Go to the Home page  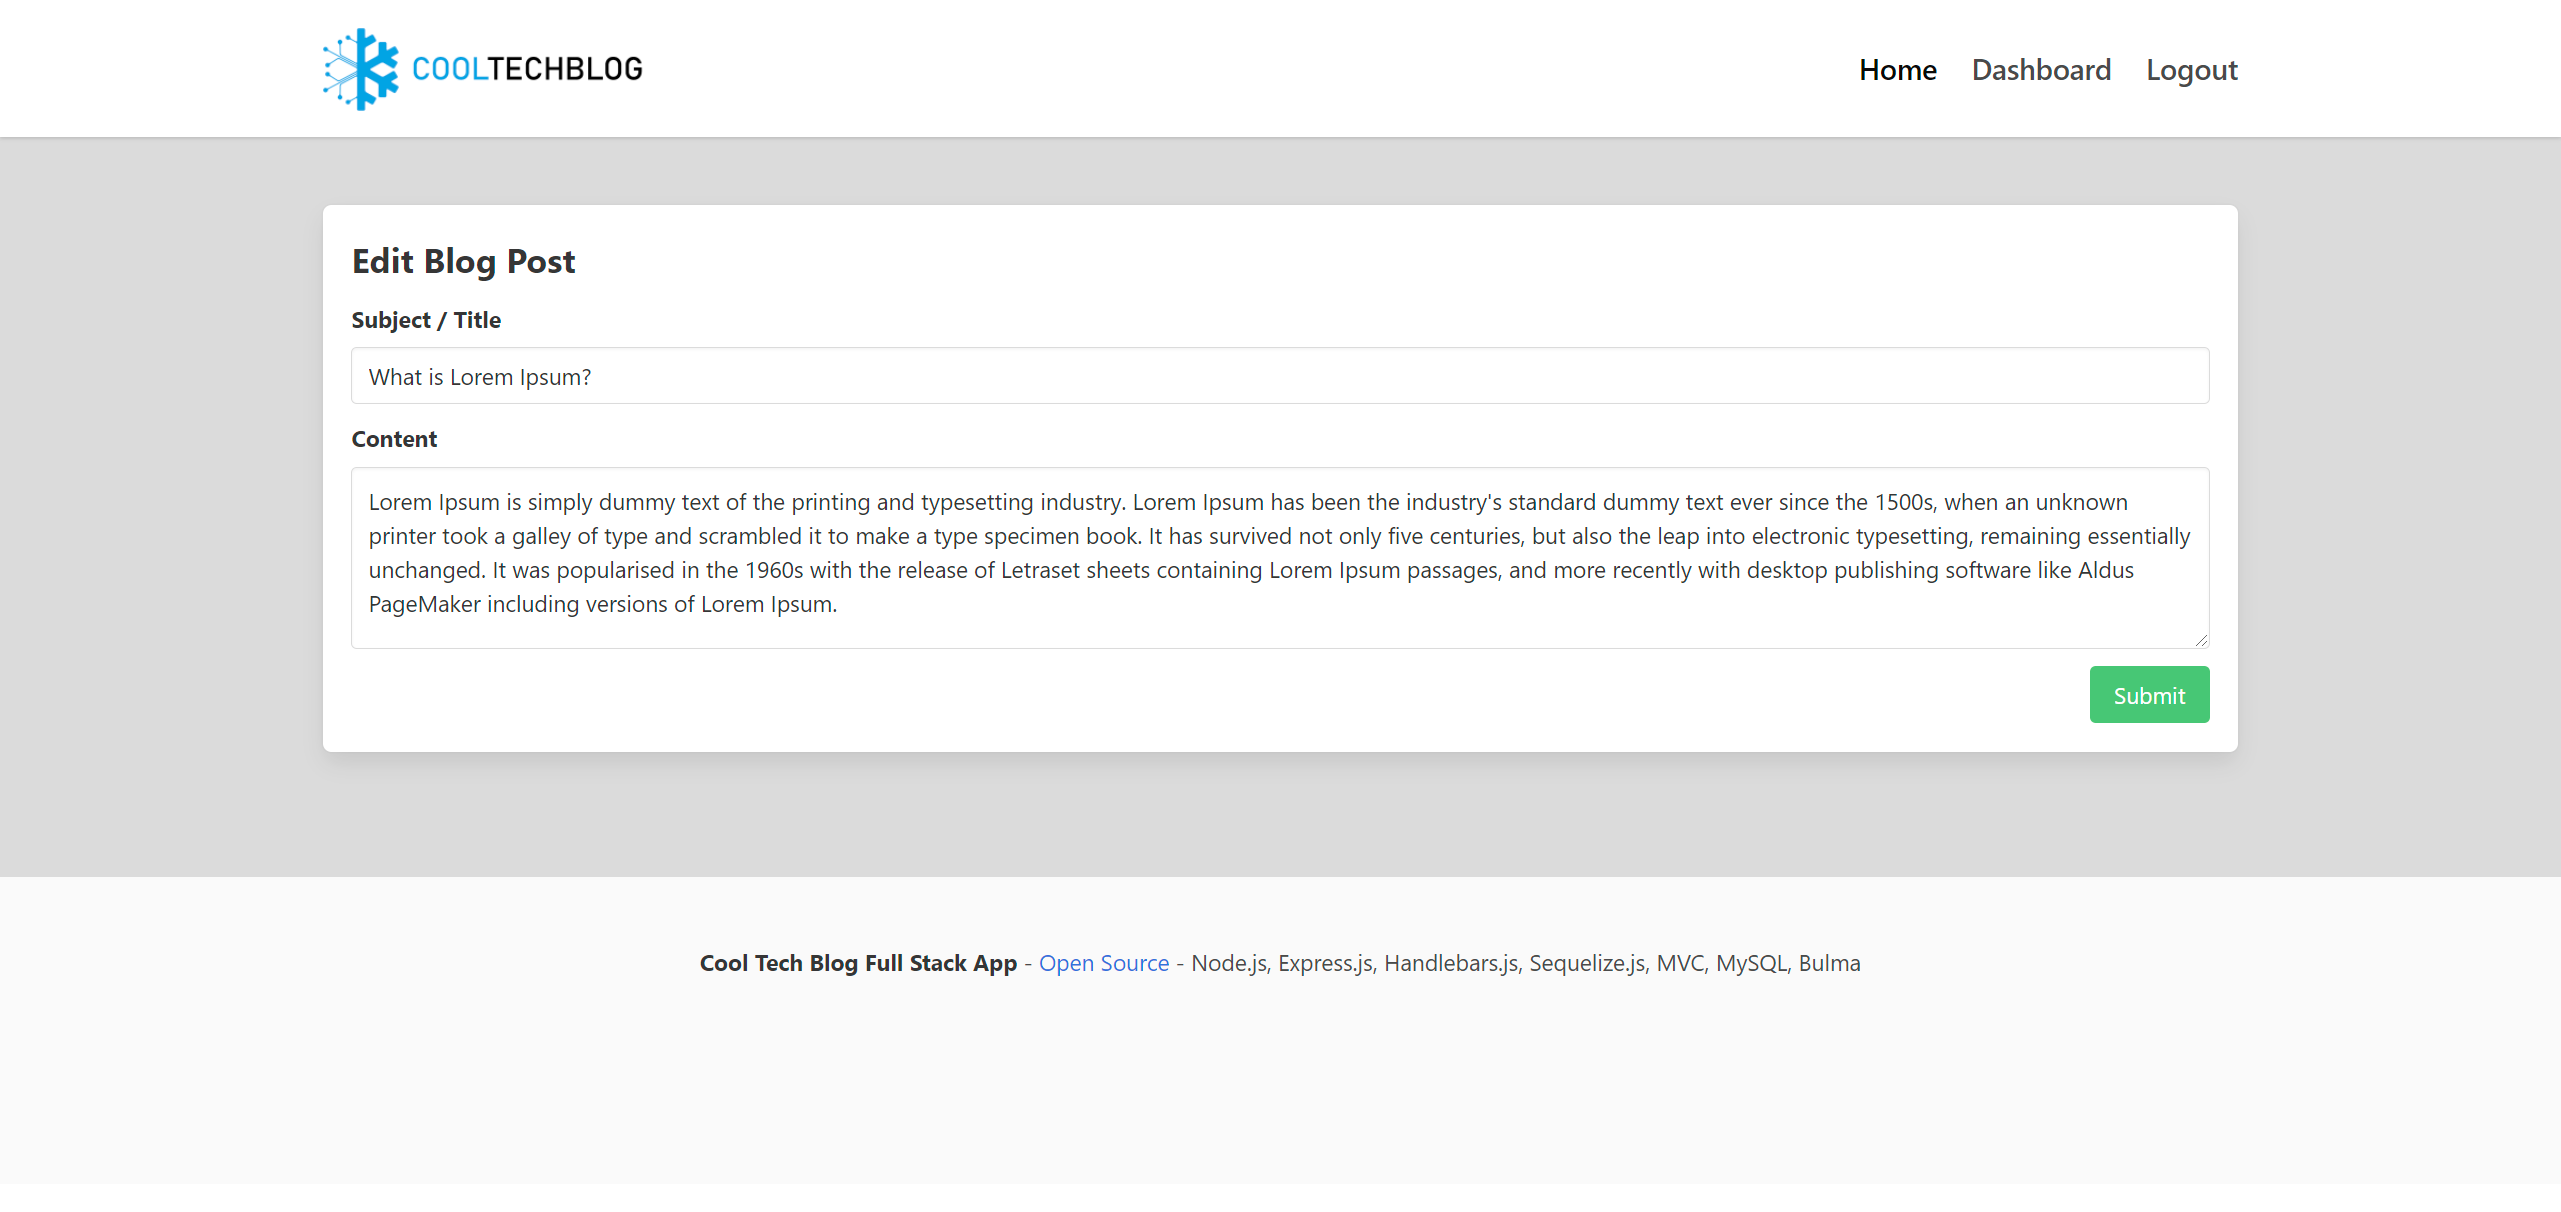(x=1897, y=70)
